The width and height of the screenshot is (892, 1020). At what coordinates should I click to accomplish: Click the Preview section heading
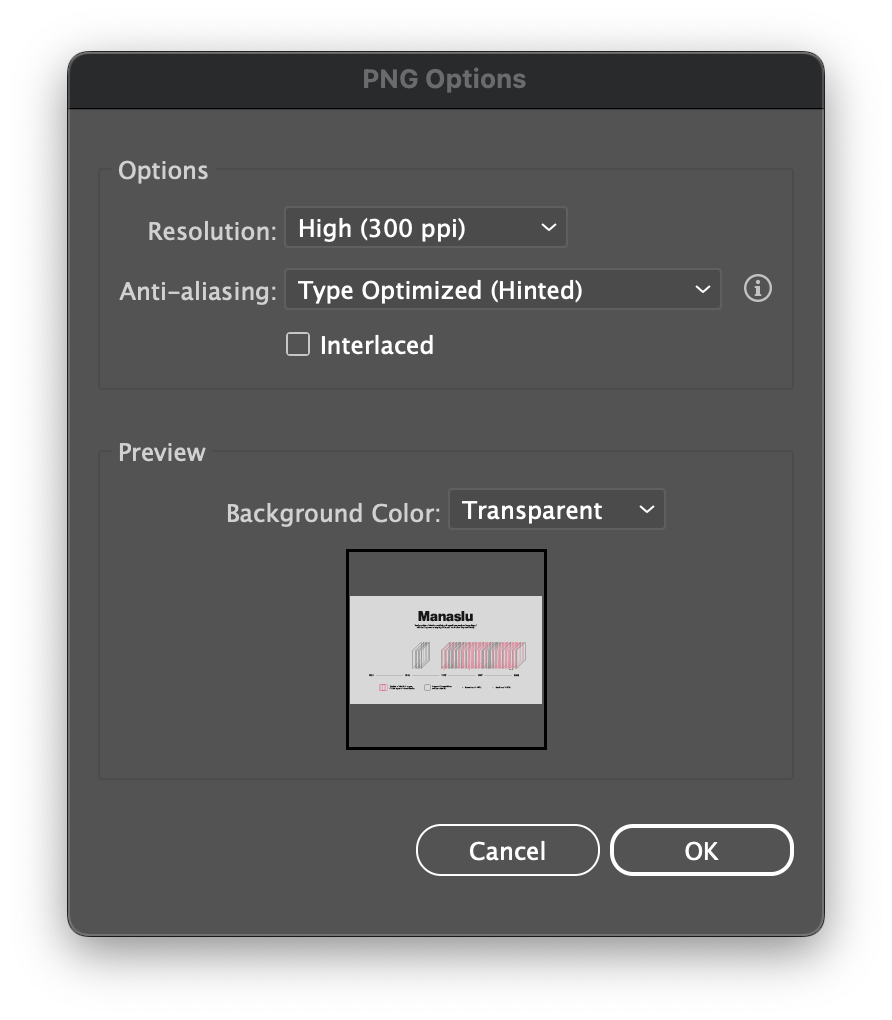(x=162, y=453)
